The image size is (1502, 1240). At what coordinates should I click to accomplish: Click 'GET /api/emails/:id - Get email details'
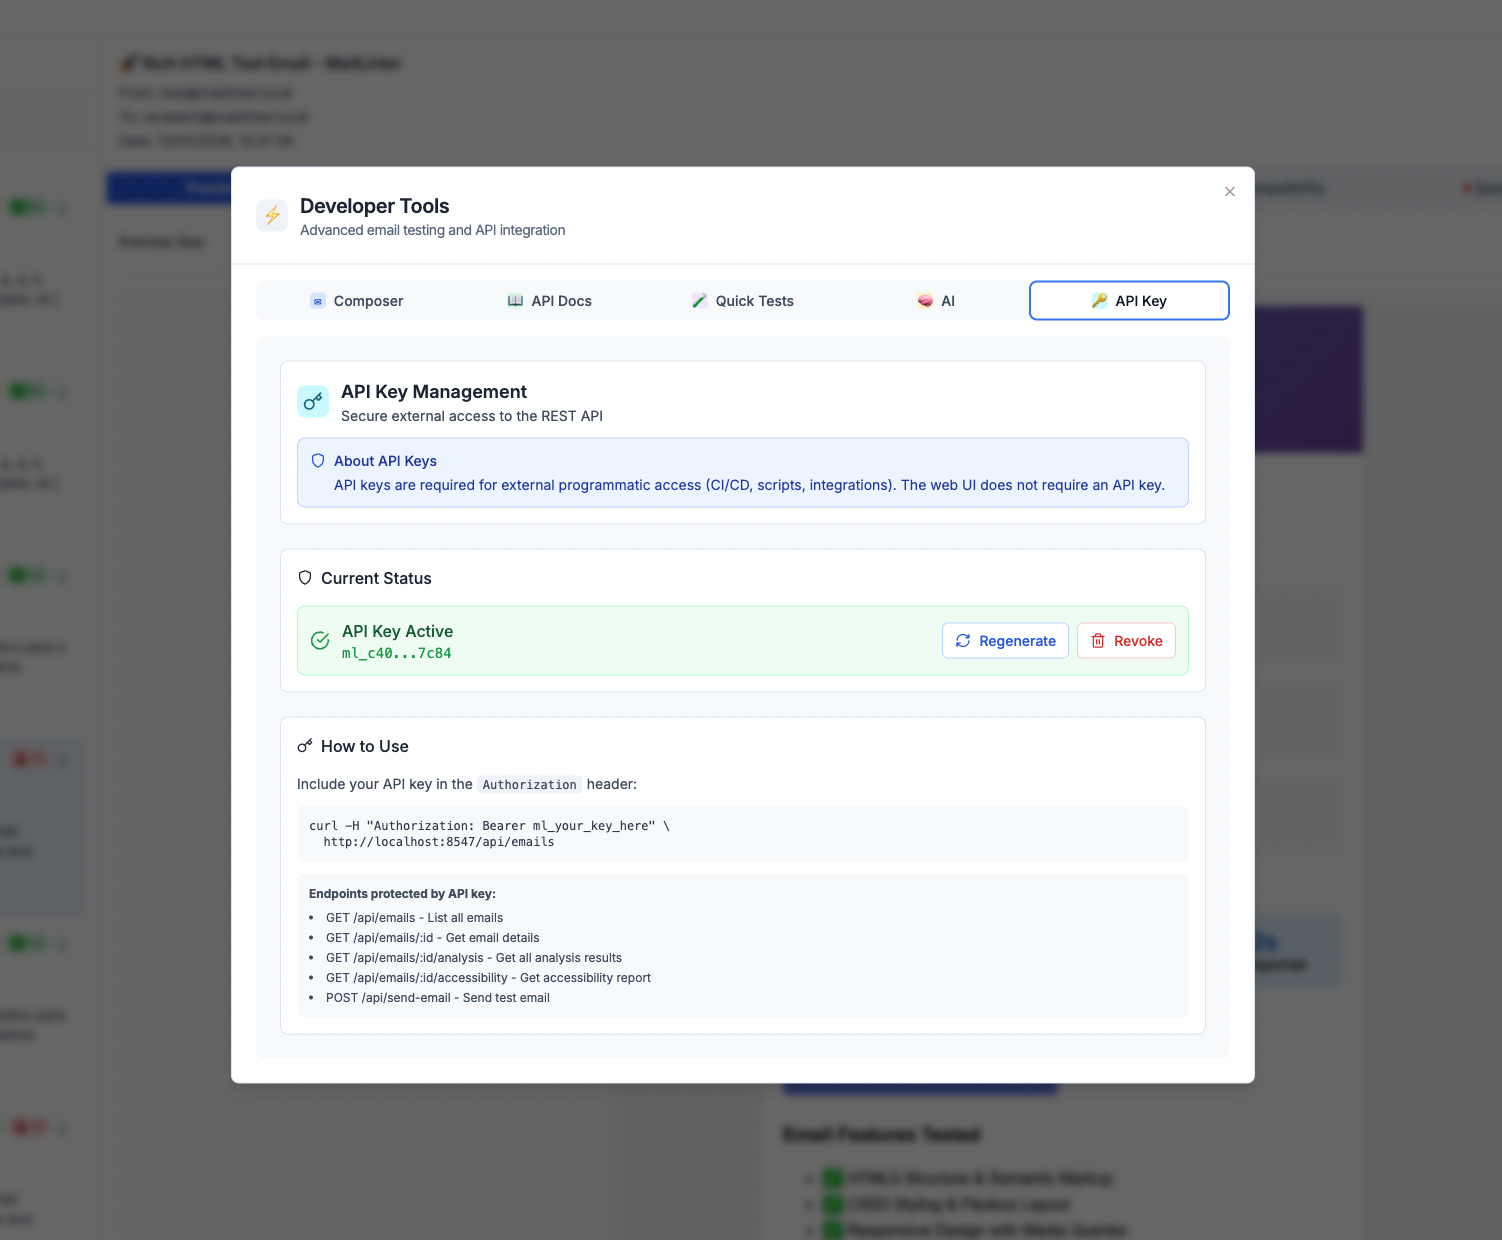pos(432,938)
